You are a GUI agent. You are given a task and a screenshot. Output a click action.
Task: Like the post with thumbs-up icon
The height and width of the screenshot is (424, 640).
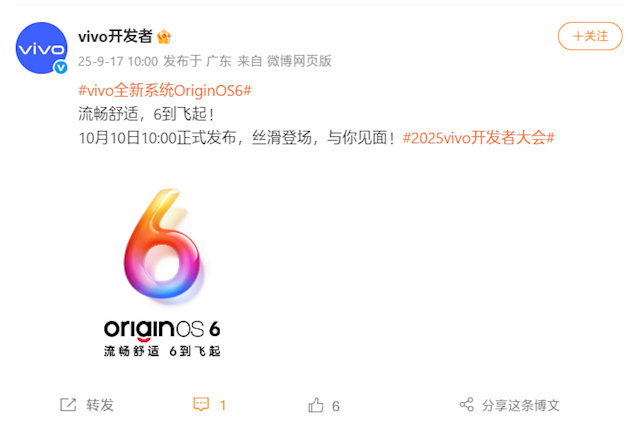coord(316,405)
